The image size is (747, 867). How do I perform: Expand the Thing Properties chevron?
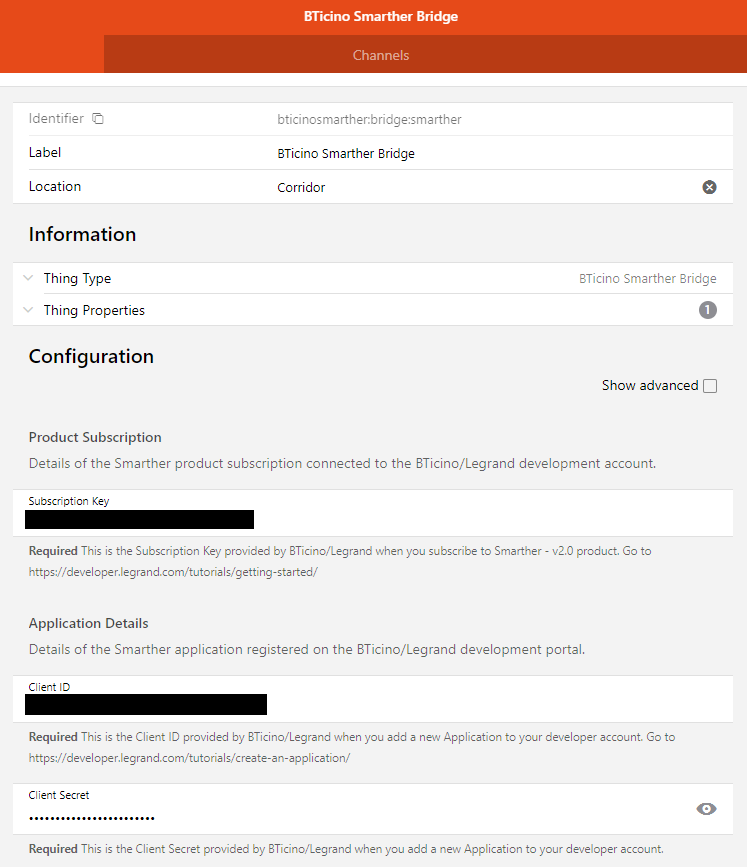pyautogui.click(x=28, y=310)
